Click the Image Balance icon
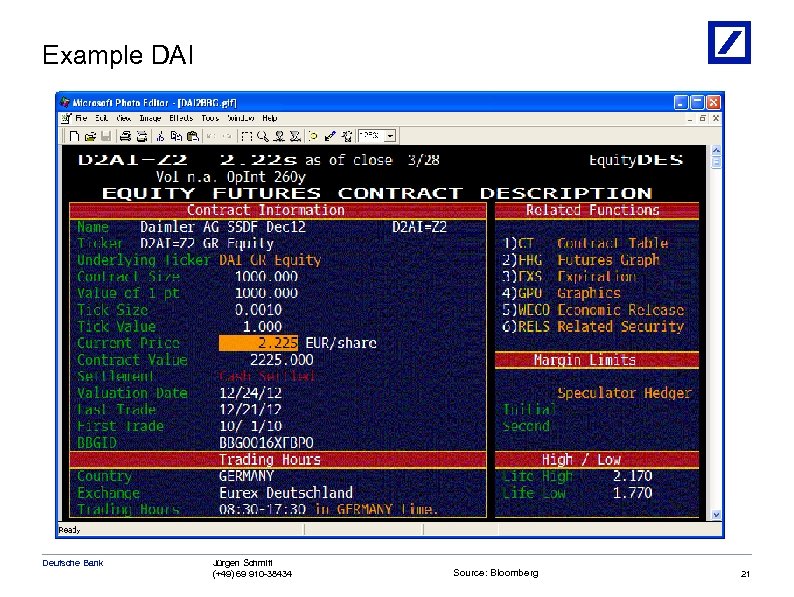794x597 pixels. [313, 136]
